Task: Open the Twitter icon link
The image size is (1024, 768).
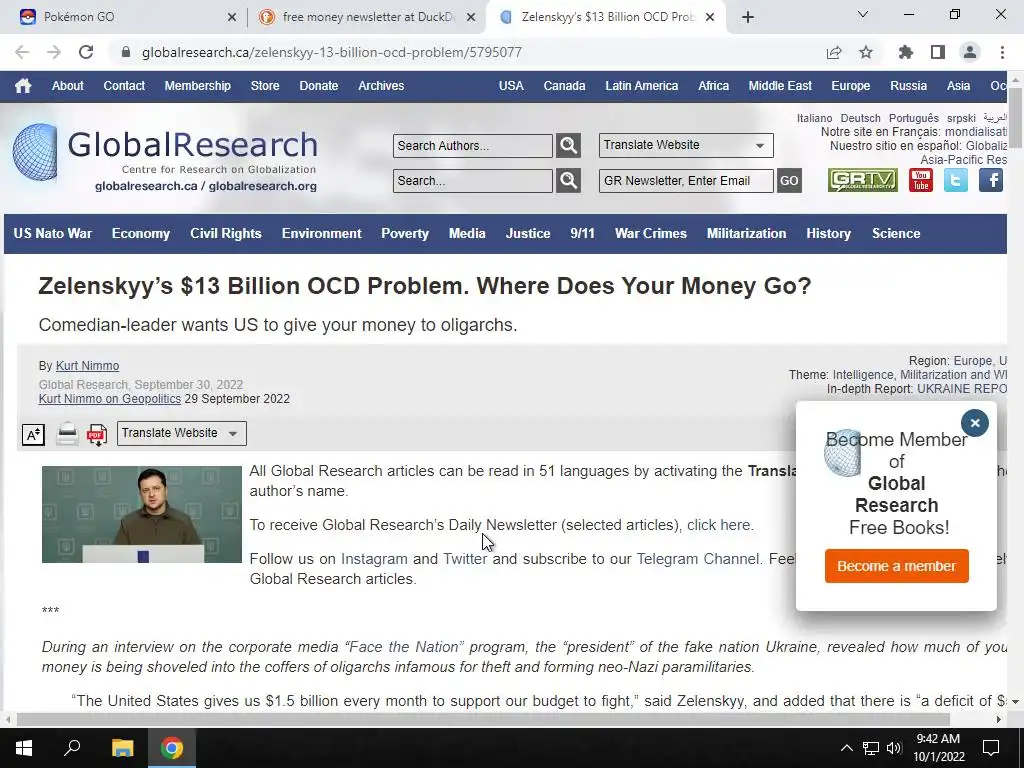Action: click(x=955, y=180)
